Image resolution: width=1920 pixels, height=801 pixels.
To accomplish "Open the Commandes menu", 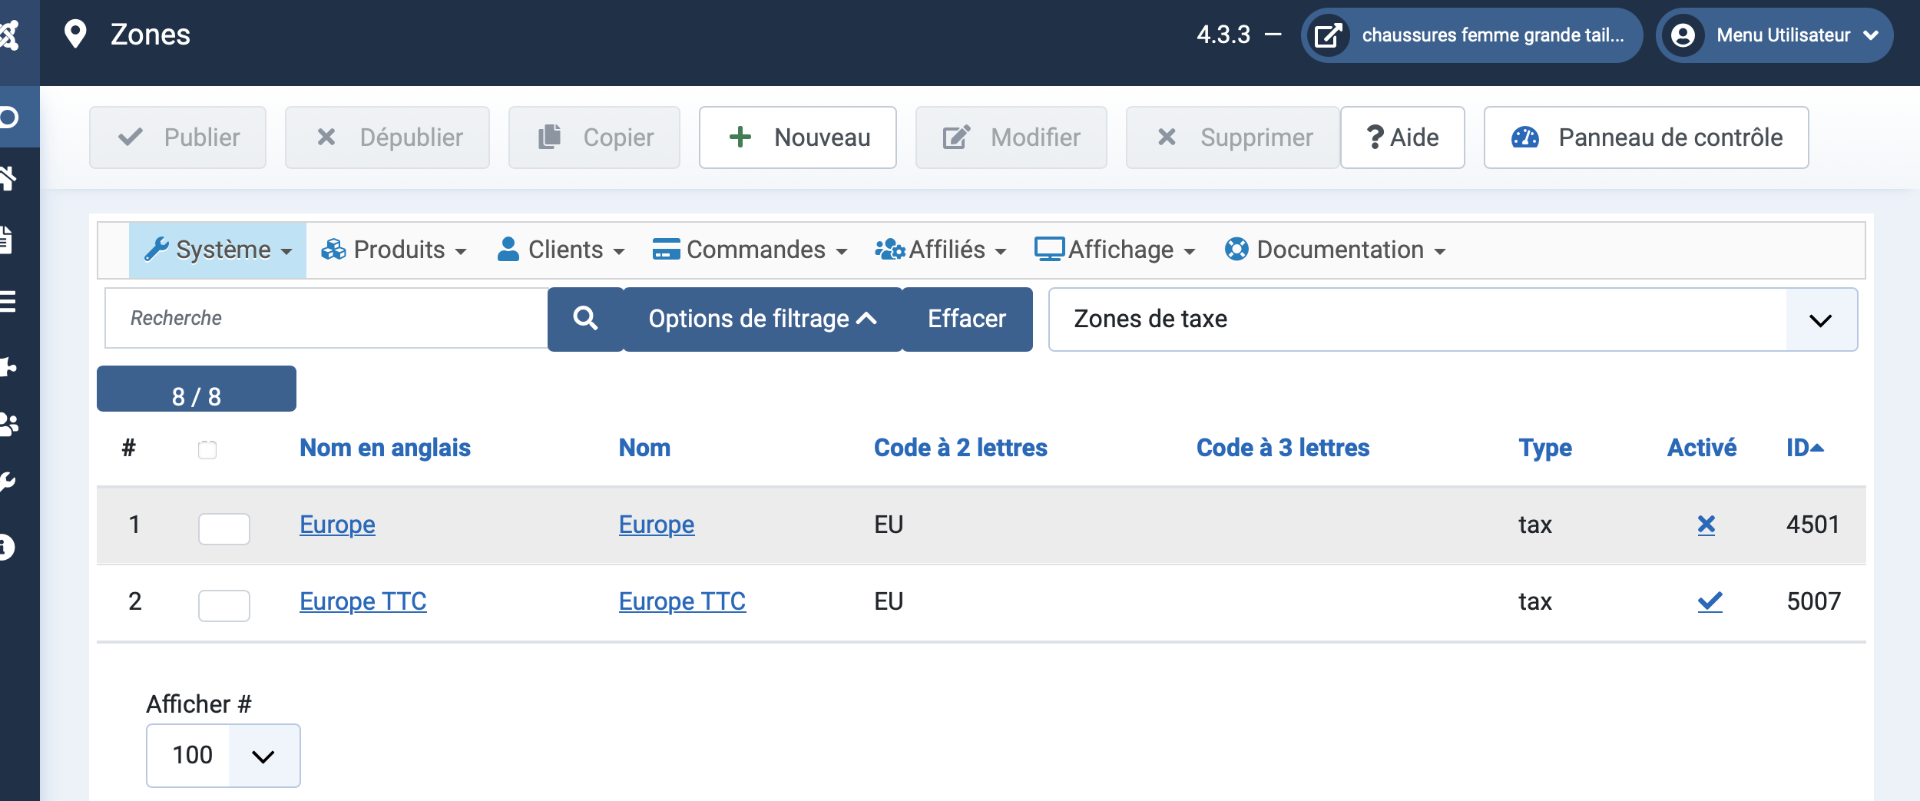I will tap(749, 250).
